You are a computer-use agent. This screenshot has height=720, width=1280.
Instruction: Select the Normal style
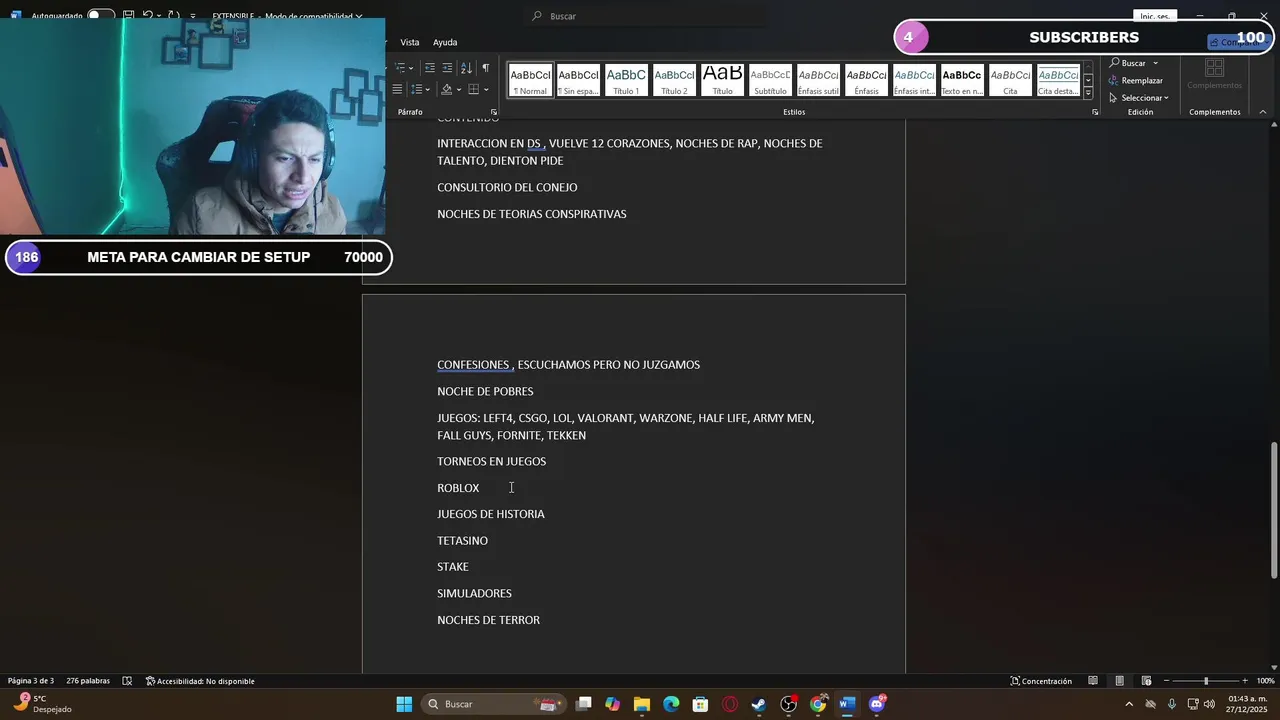tap(530, 80)
